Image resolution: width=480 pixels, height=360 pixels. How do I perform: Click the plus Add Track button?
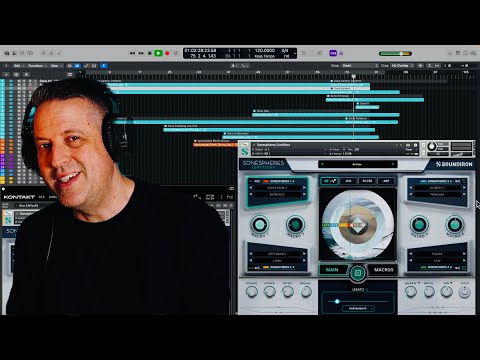point(6,74)
